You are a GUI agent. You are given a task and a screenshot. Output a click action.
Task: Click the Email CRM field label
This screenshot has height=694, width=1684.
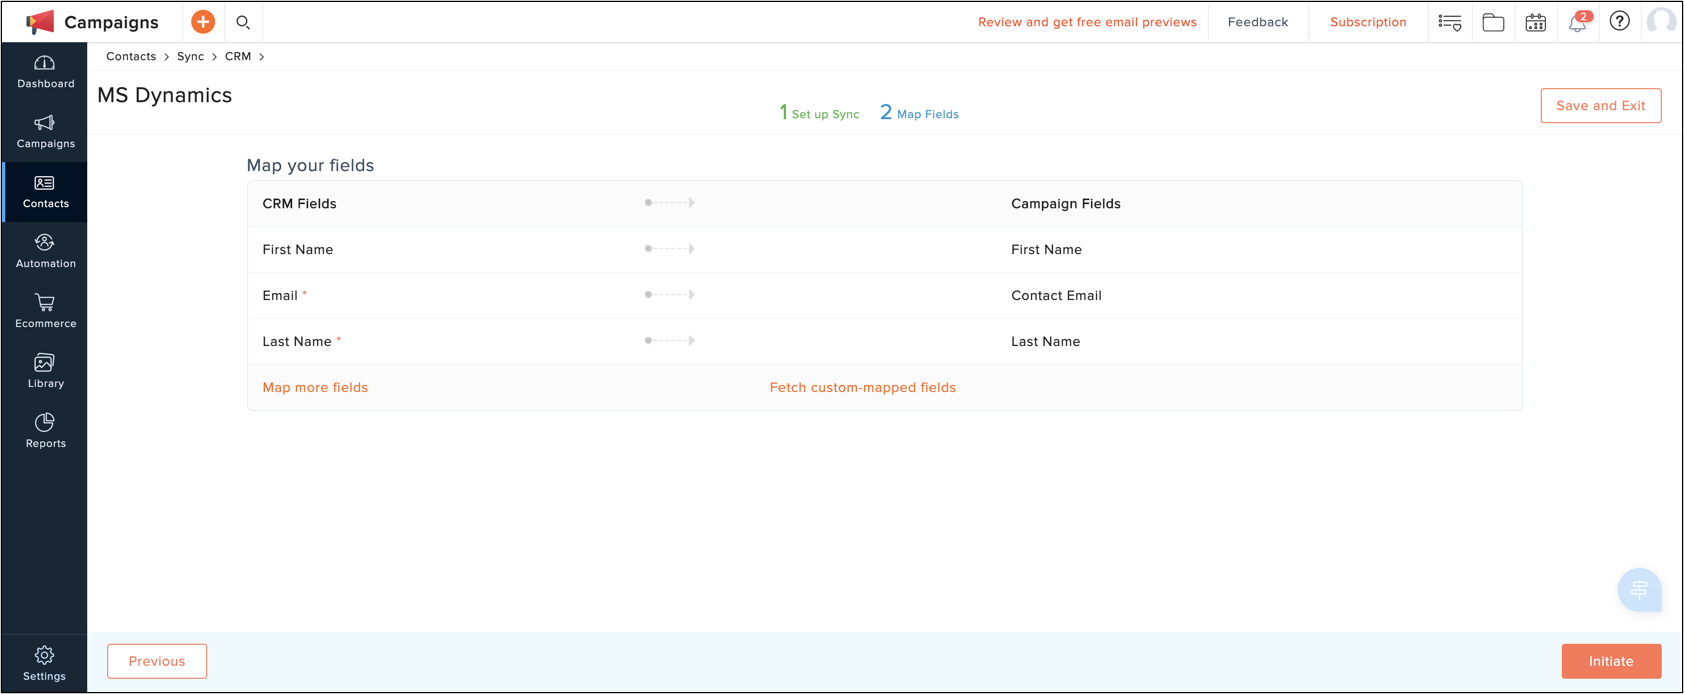pos(280,296)
